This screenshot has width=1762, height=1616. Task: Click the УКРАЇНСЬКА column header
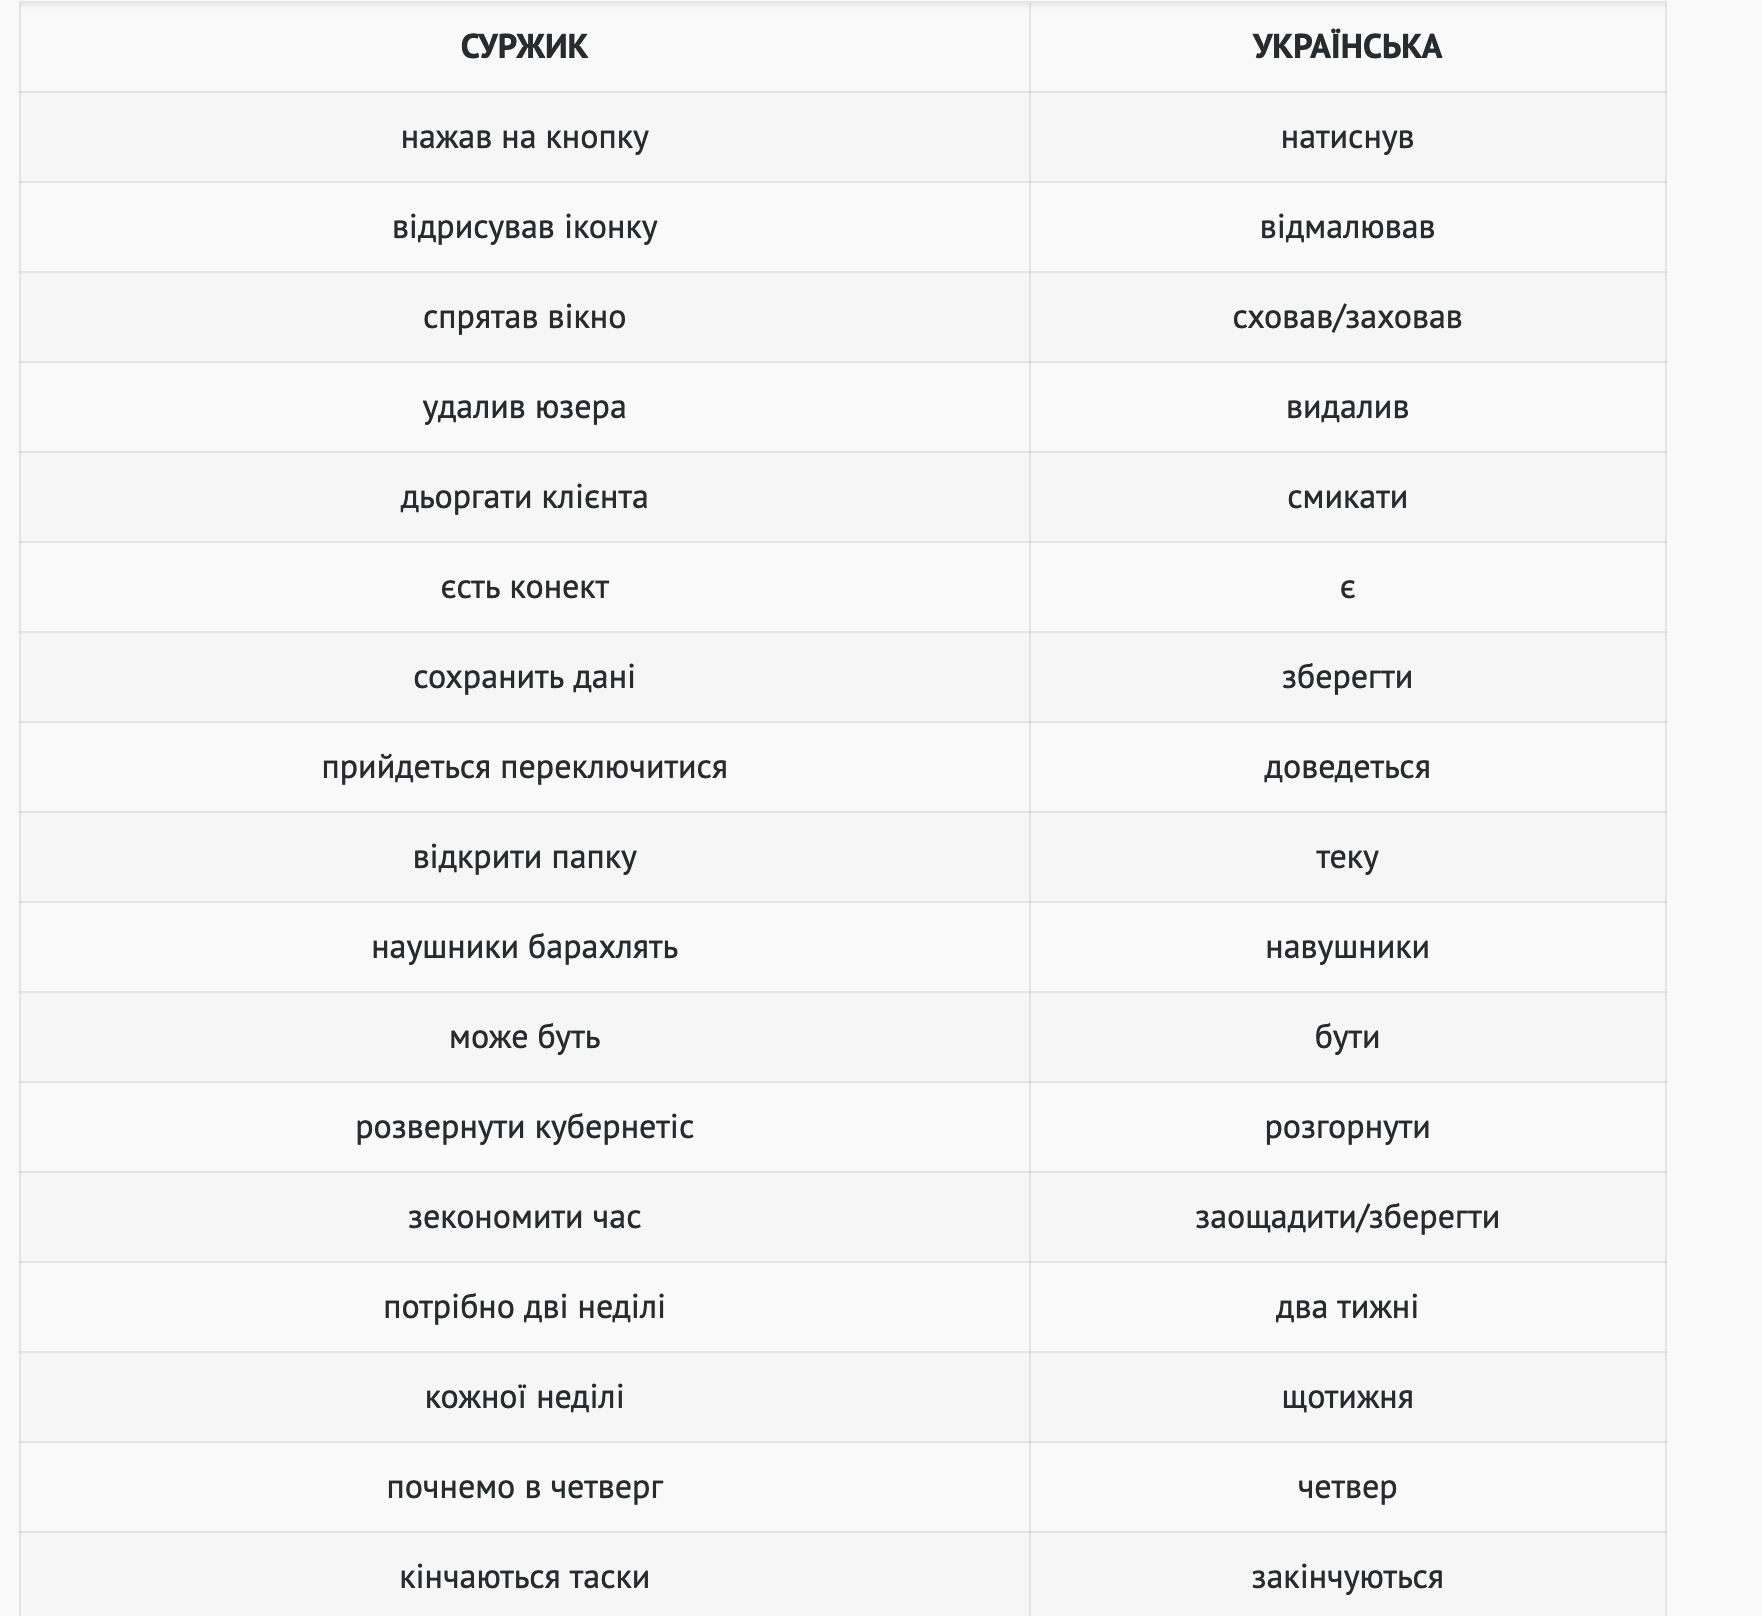click(1346, 47)
